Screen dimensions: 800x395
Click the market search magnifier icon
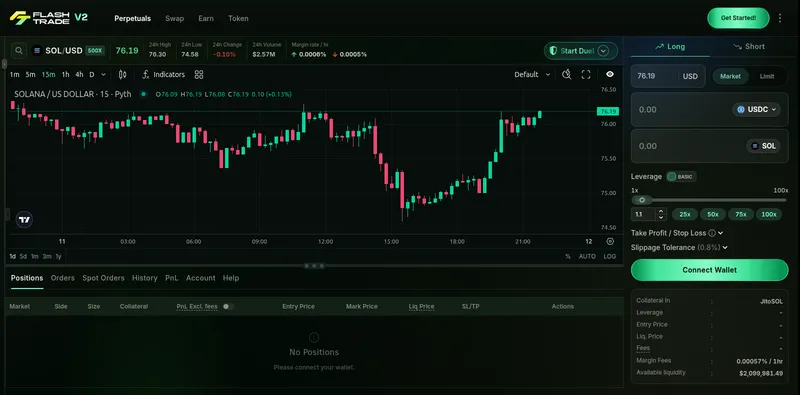19,51
